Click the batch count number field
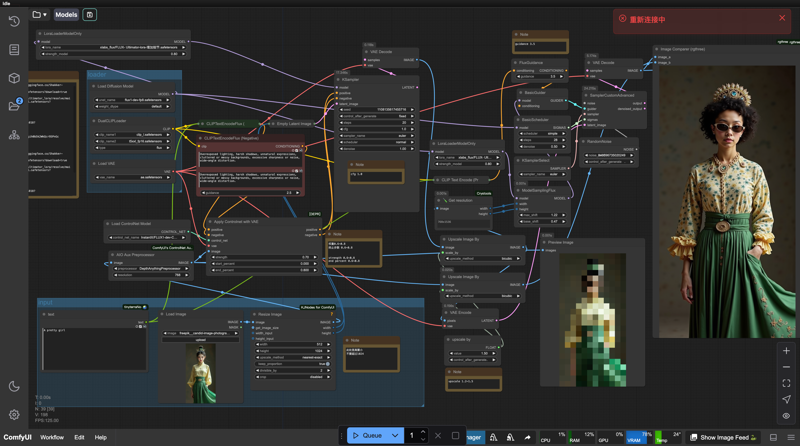Viewport: 800px width, 446px height. point(412,436)
